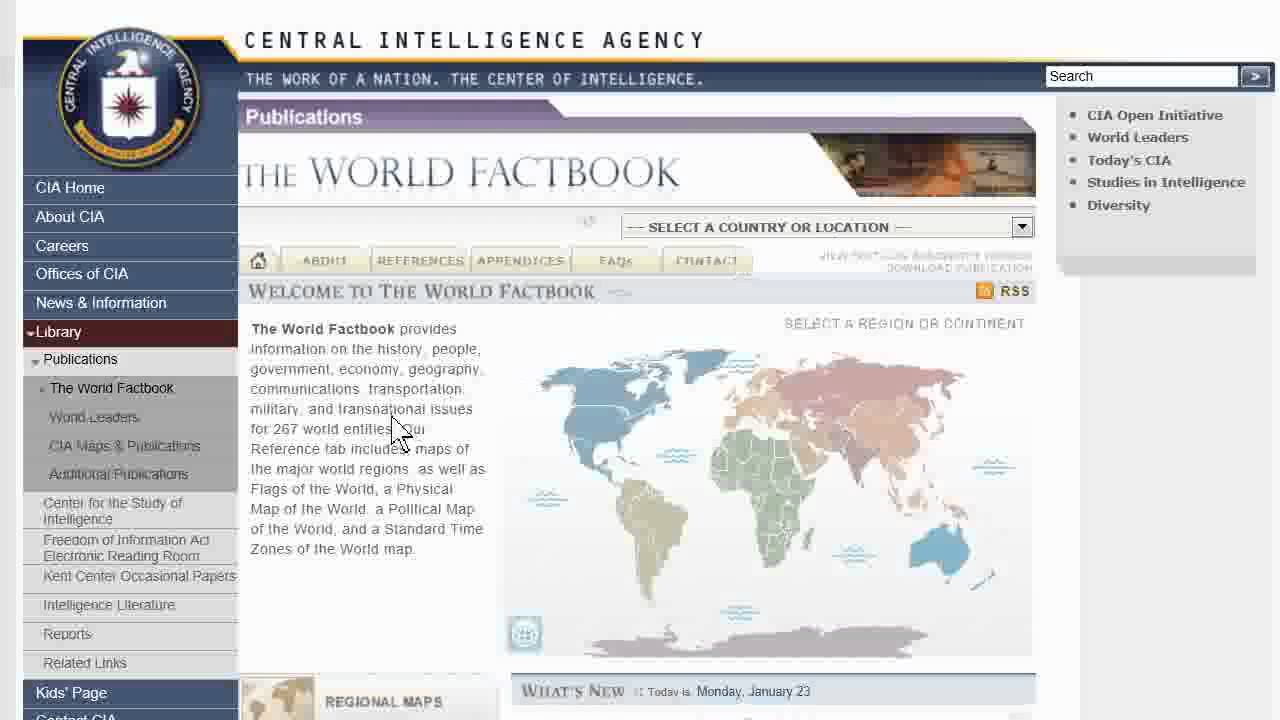Click the home icon in Factbook tabs
This screenshot has height=720, width=1280.
[258, 261]
